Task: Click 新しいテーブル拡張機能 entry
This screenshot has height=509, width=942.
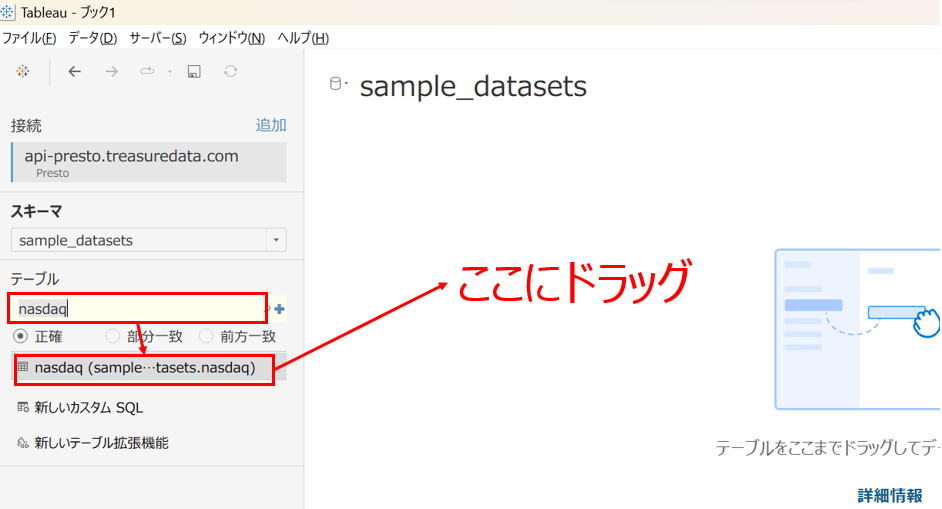Action: [102, 443]
